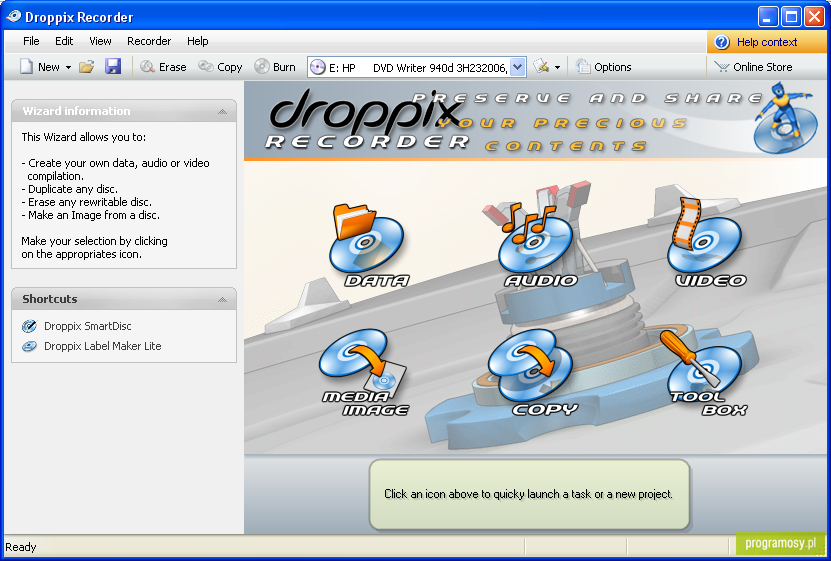Click the Erase disc toolbar button
The width and height of the screenshot is (831, 561).
coord(163,67)
